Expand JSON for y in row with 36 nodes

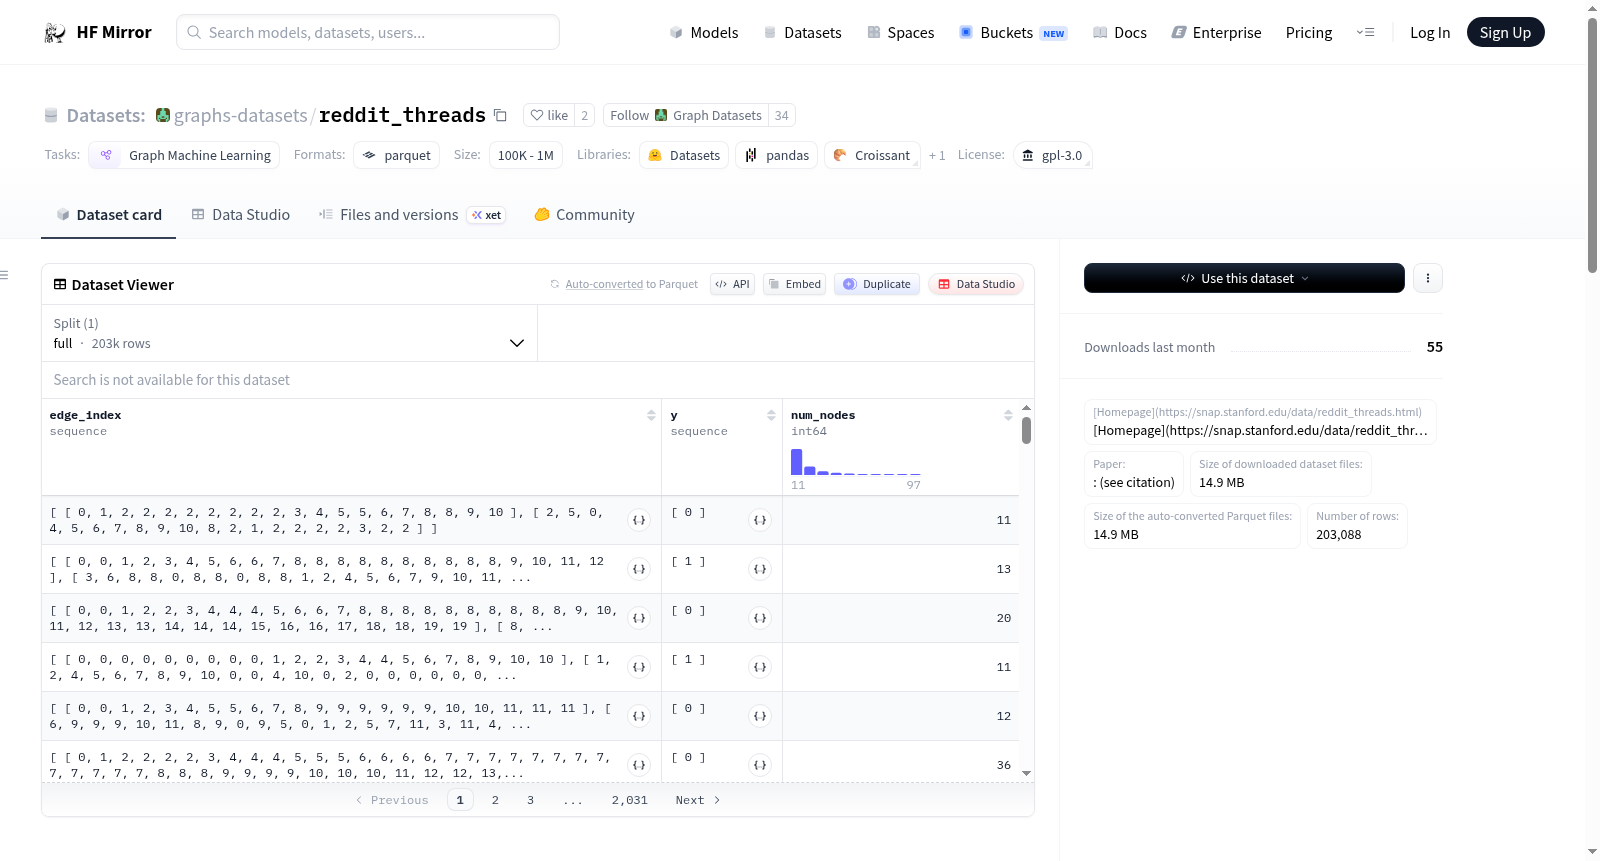click(x=760, y=765)
